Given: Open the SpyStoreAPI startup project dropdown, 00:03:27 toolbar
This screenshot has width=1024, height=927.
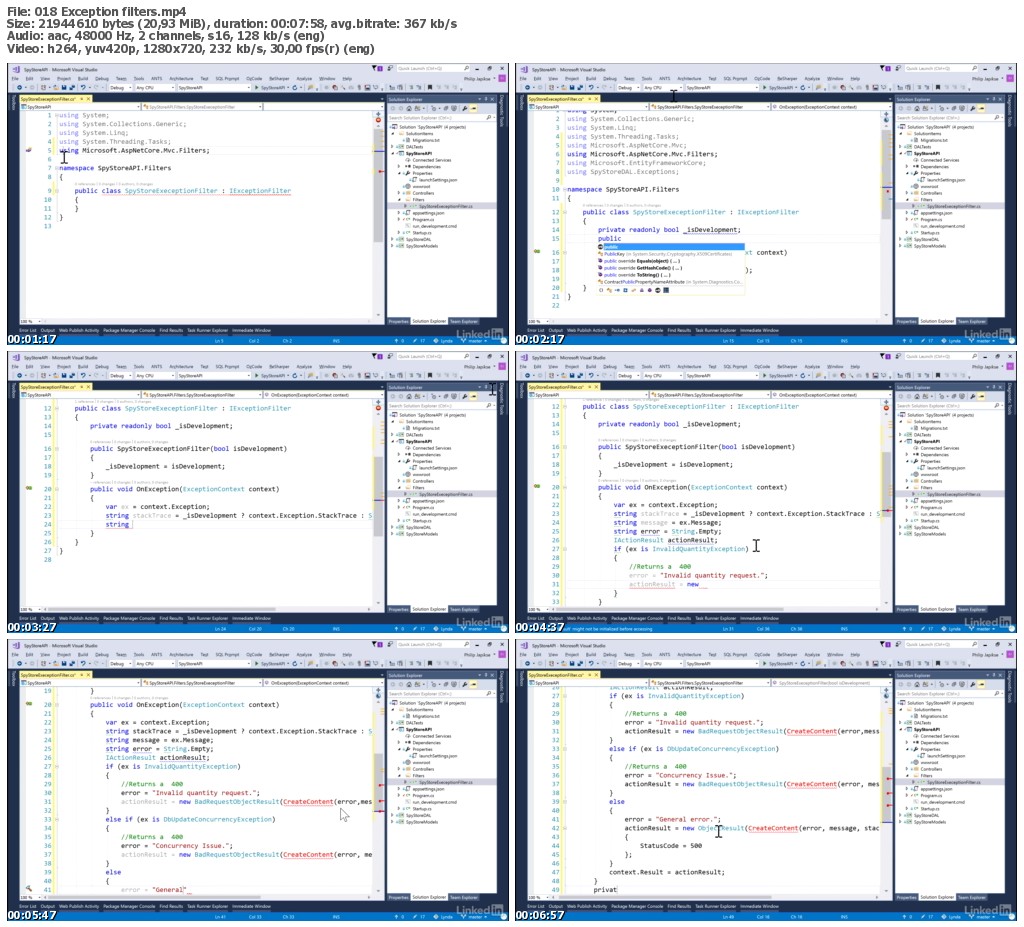Looking at the screenshot, I should pyautogui.click(x=214, y=376).
